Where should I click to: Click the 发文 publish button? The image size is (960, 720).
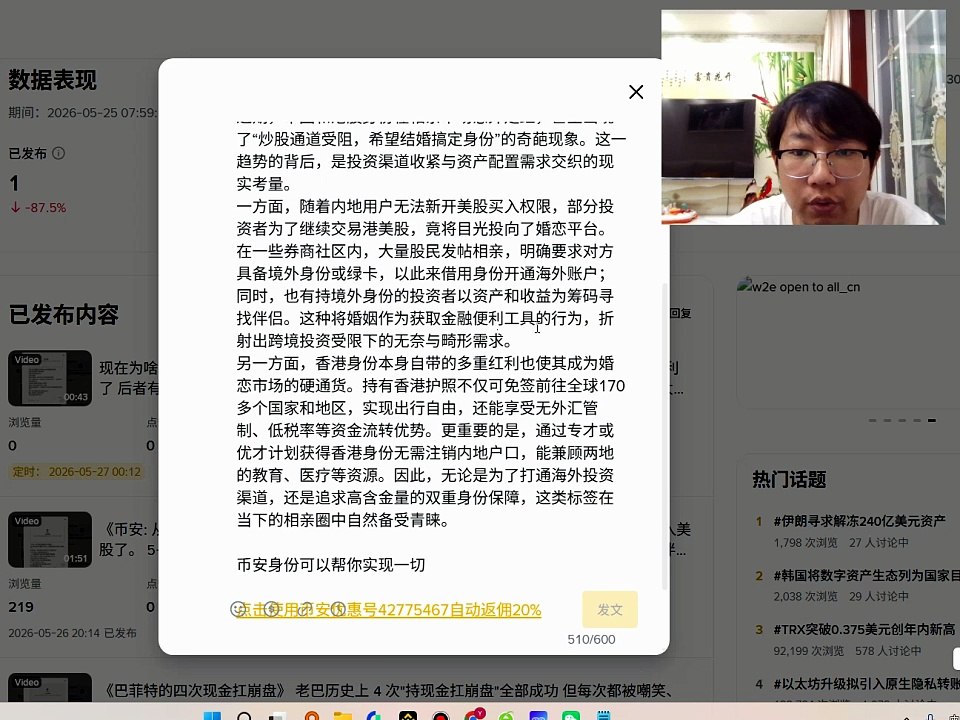point(610,609)
